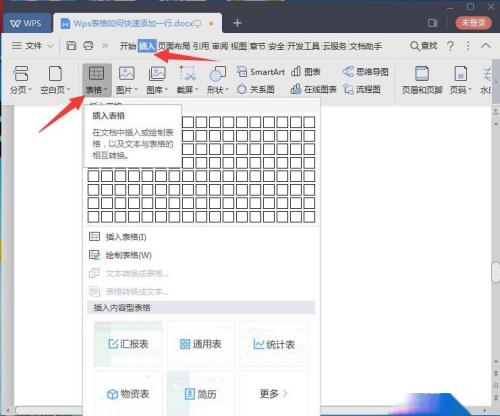Image resolution: width=500 pixels, height=416 pixels.
Task: Switch to the 开始 tab
Action: [128, 46]
